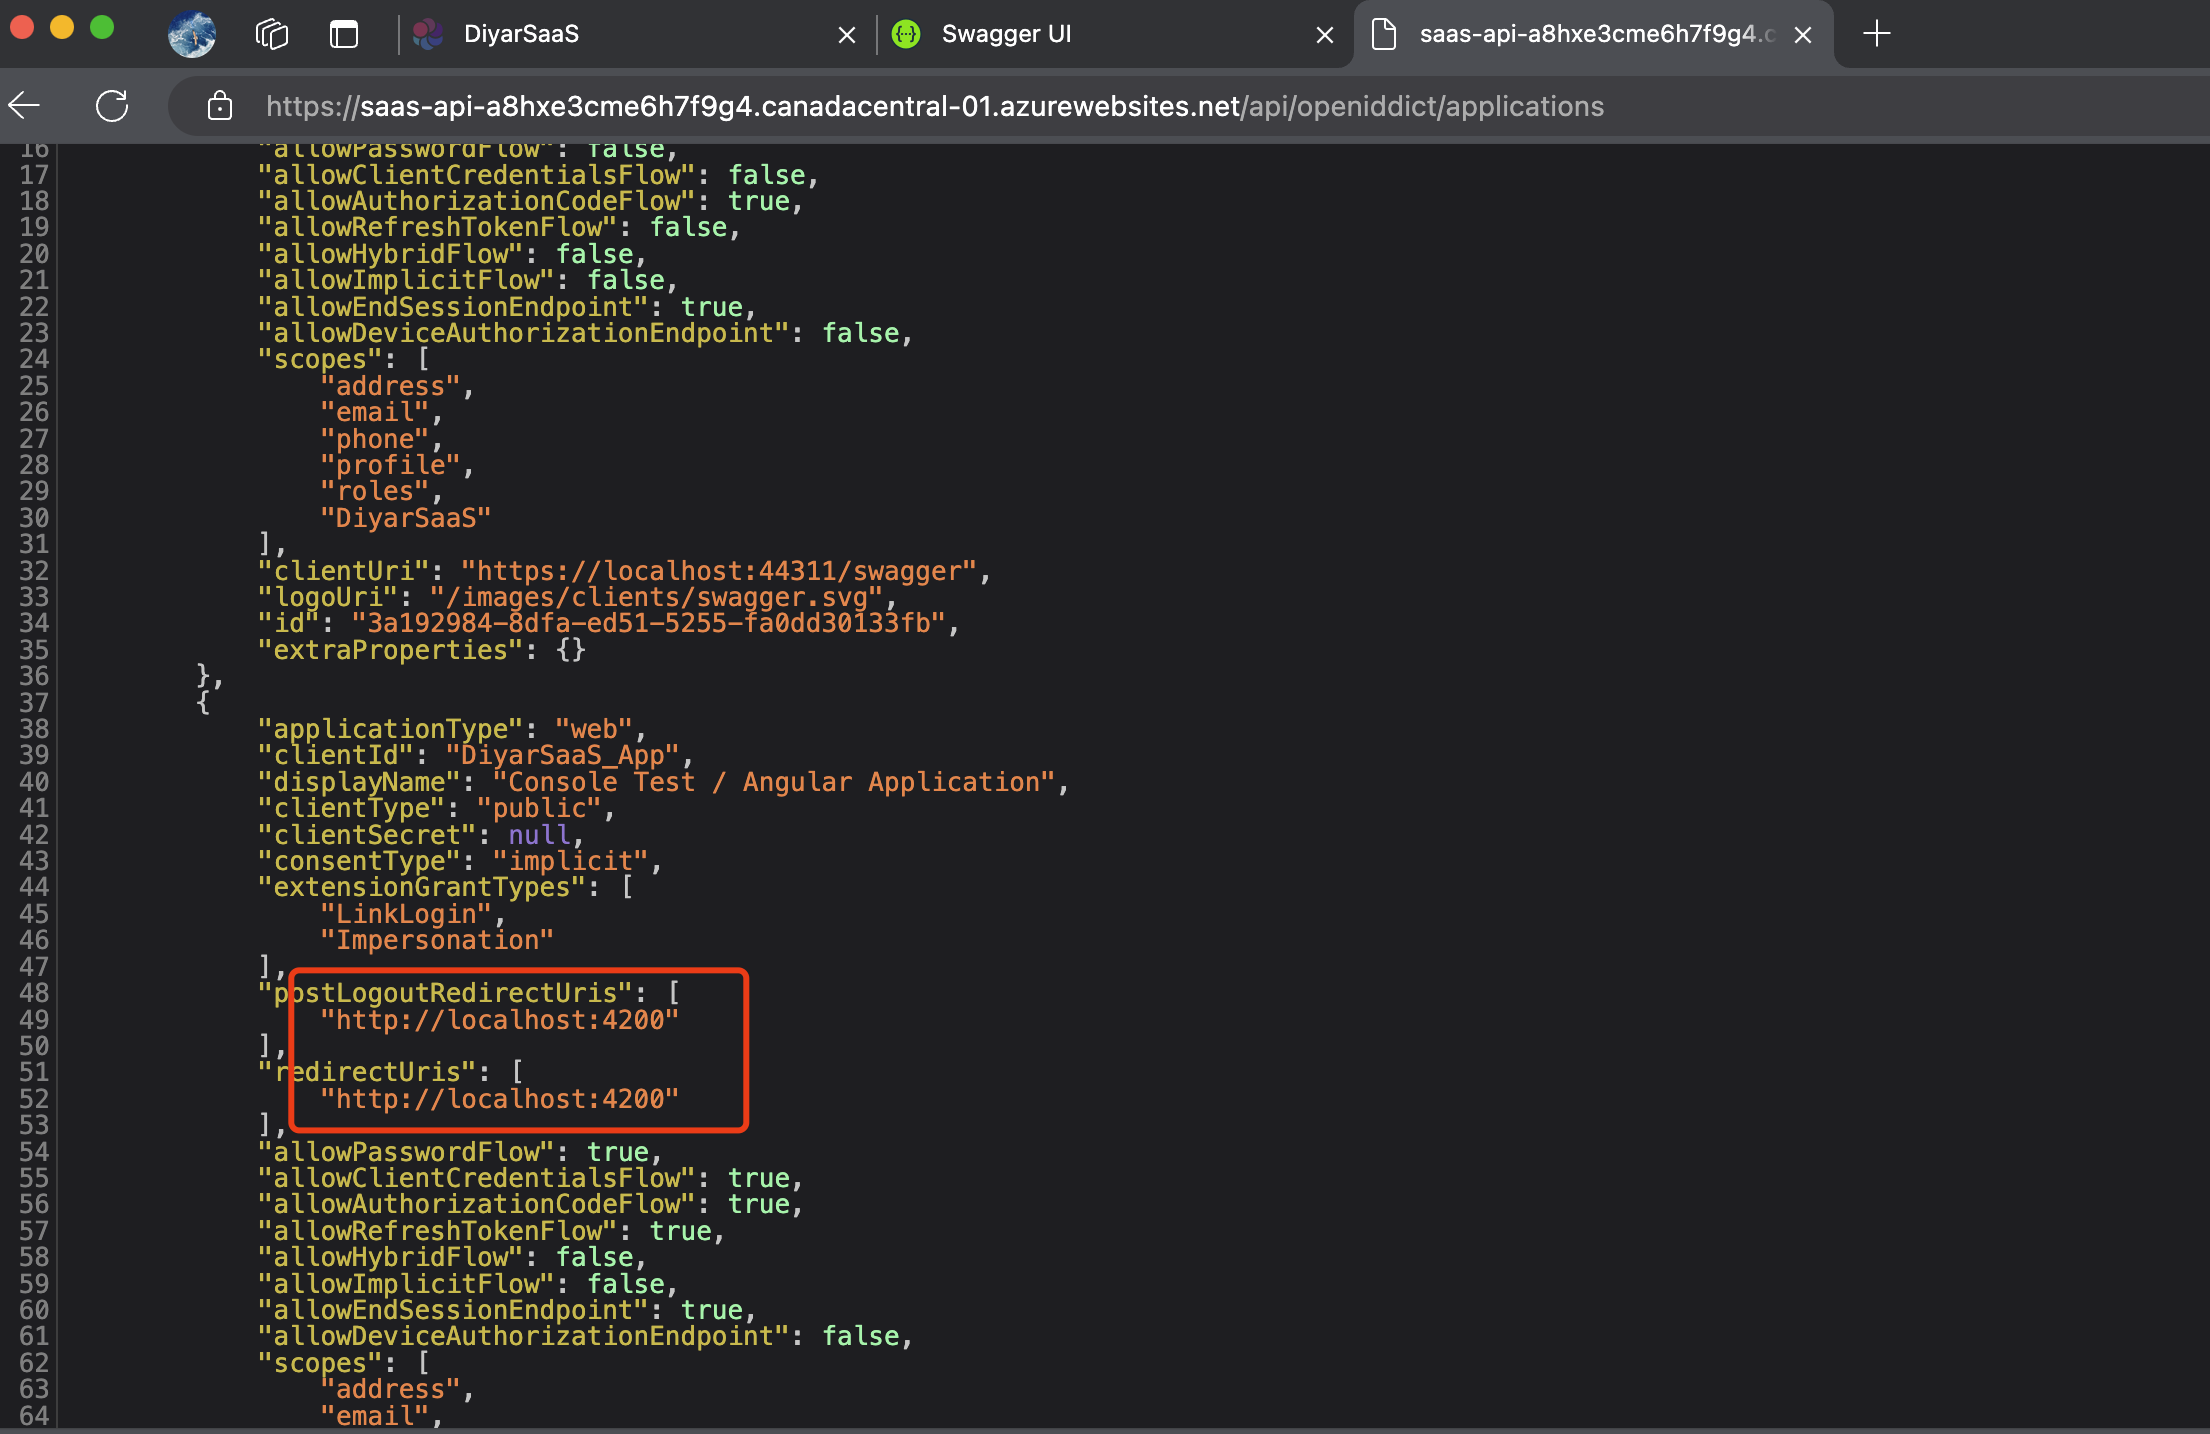The height and width of the screenshot is (1434, 2210).
Task: Click the green macOS fullscreen button
Action: [102, 28]
